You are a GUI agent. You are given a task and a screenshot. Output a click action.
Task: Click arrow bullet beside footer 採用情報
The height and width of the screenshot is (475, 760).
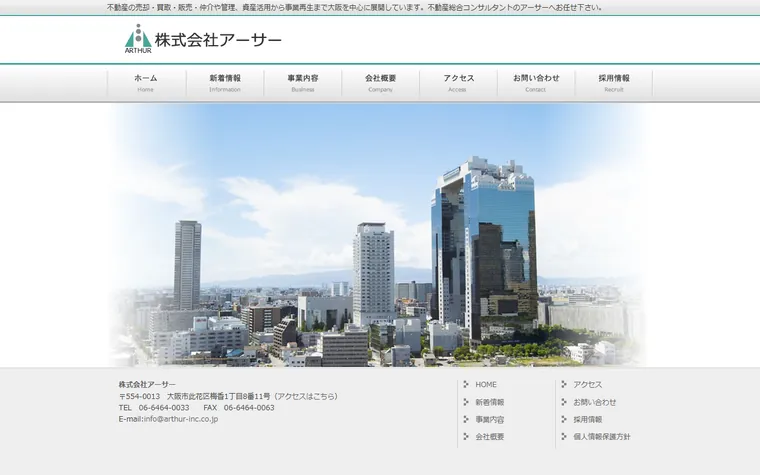564,419
